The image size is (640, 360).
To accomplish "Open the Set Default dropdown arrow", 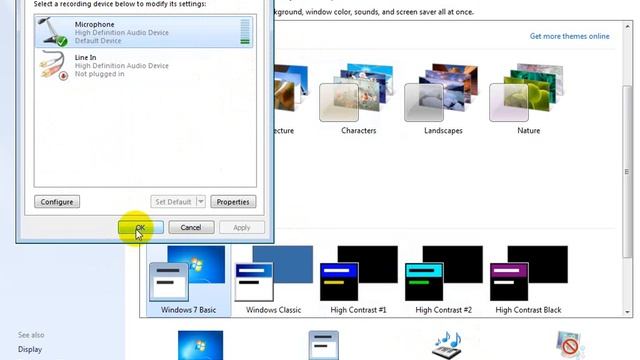I will (201, 202).
